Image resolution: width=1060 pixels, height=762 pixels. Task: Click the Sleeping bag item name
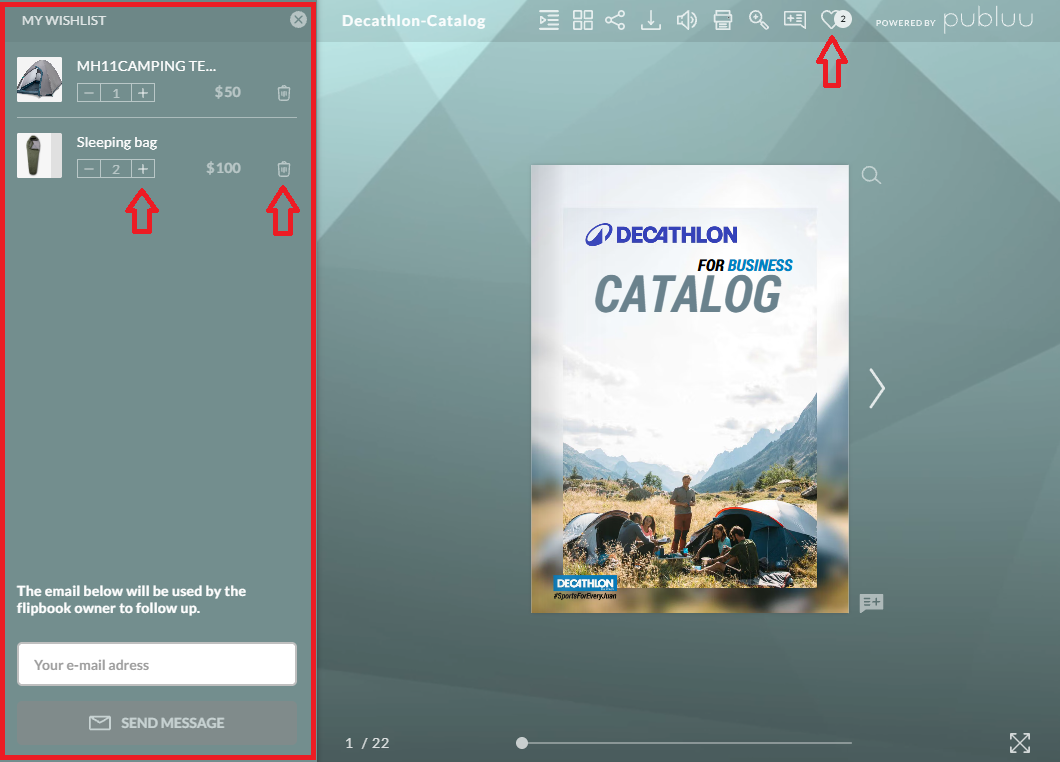117,142
